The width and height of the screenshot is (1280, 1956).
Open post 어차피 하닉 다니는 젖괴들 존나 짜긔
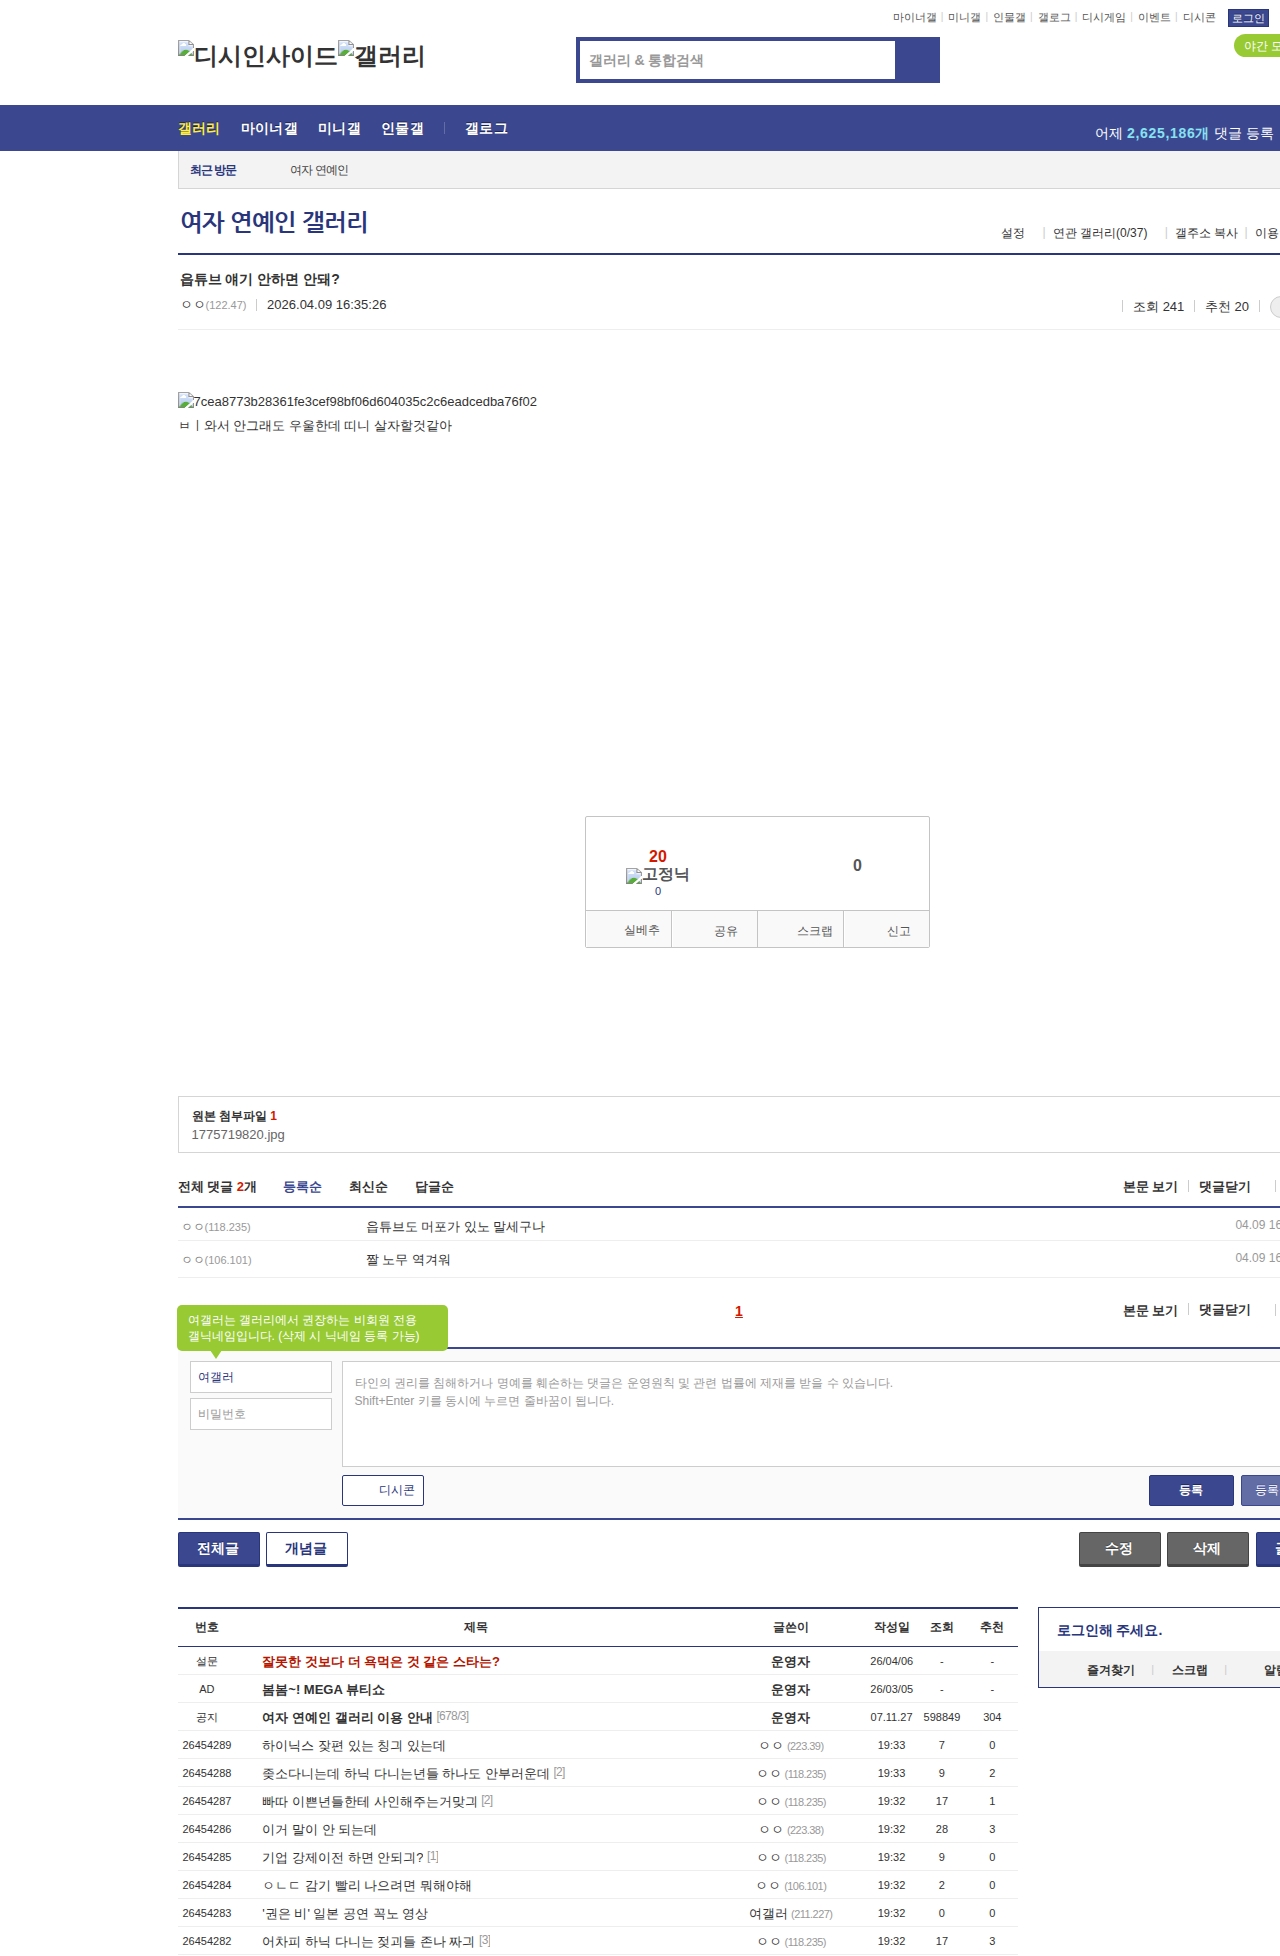coord(368,1942)
